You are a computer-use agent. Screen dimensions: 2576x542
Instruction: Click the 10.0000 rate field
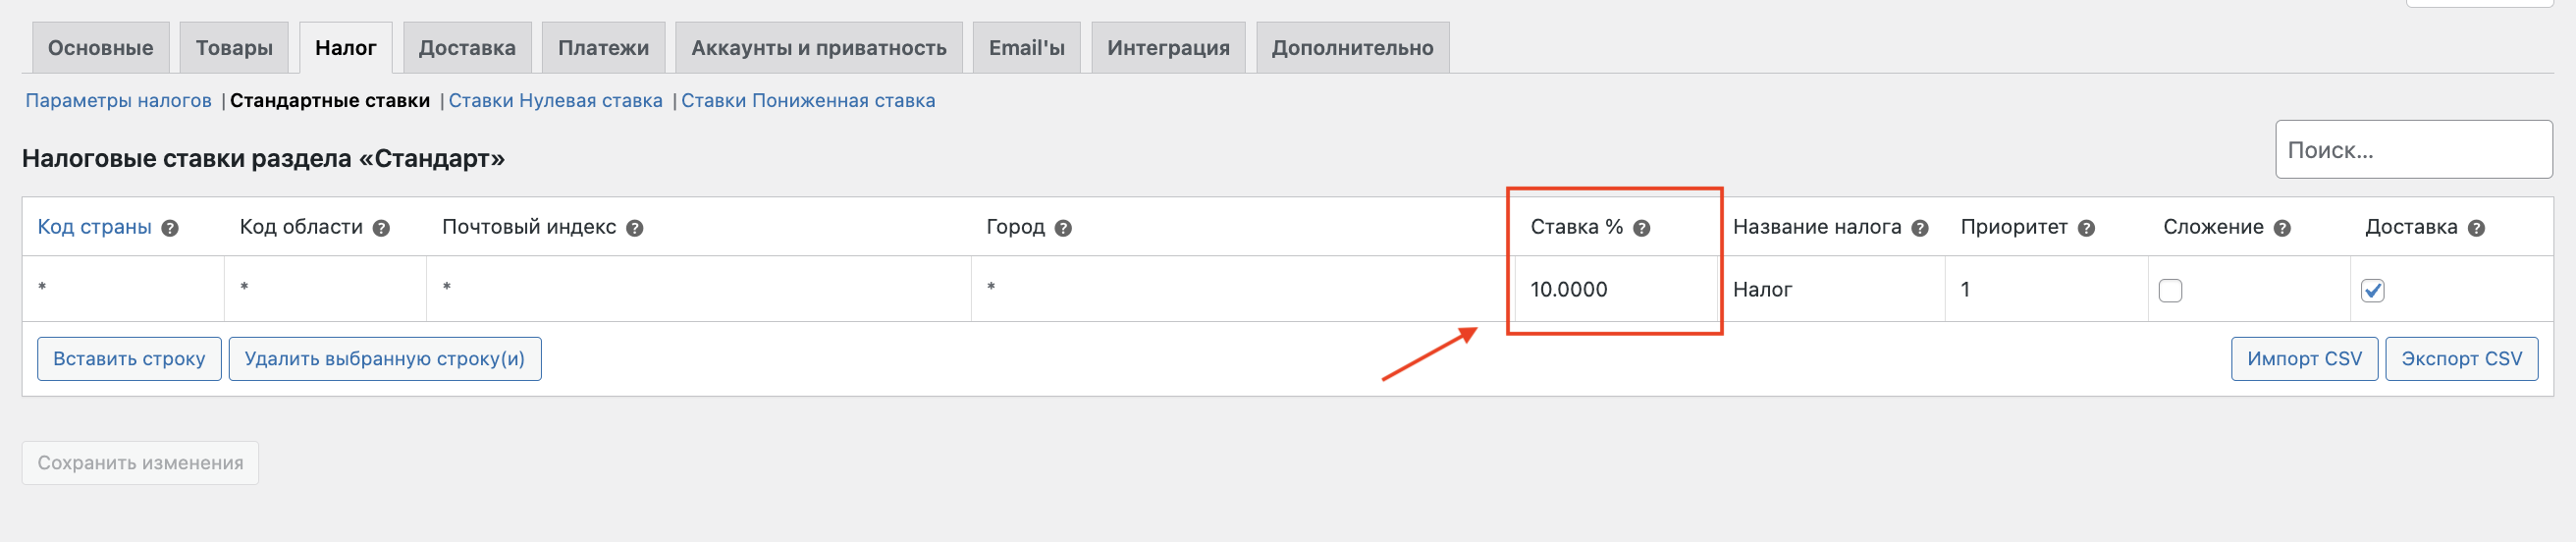coord(1616,289)
